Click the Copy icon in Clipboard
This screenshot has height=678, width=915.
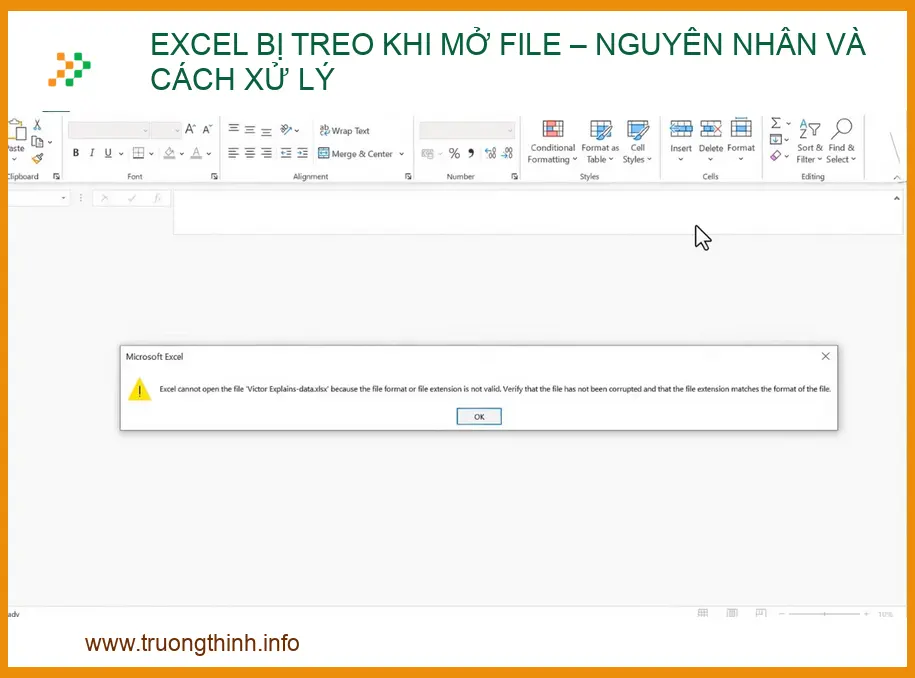(37, 142)
